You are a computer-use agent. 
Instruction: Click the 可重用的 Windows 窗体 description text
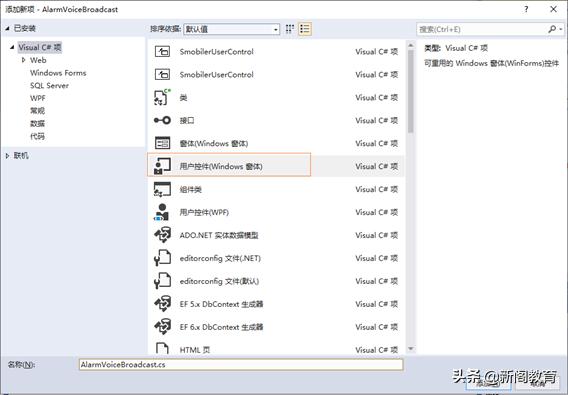click(492, 63)
